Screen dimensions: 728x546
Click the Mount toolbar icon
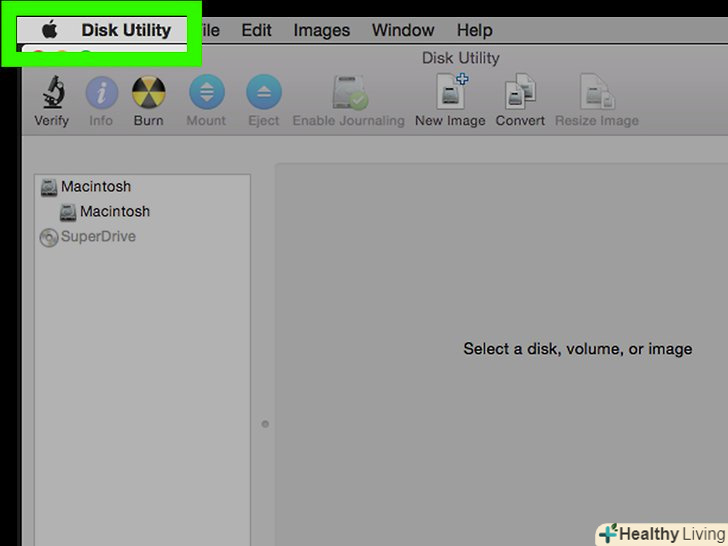pos(207,92)
